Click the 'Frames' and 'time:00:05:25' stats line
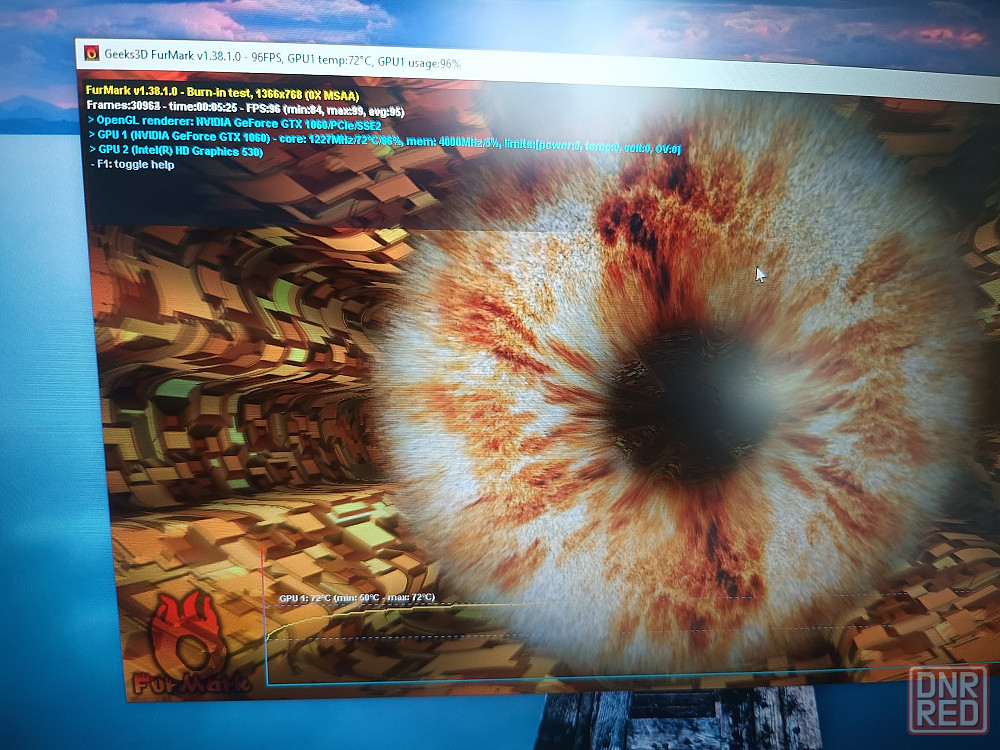Screen dimensions: 1000x750 245,108
